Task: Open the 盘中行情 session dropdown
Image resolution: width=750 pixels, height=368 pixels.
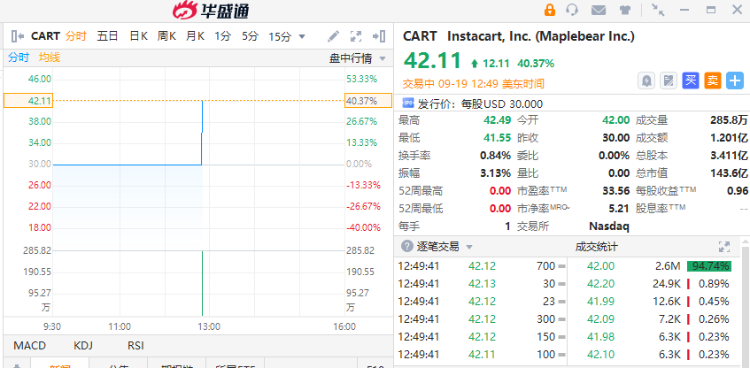Action: point(357,58)
